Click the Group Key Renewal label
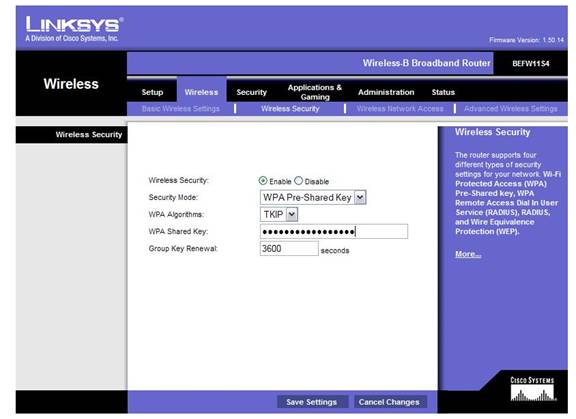The width and height of the screenshot is (576, 419). 183,249
